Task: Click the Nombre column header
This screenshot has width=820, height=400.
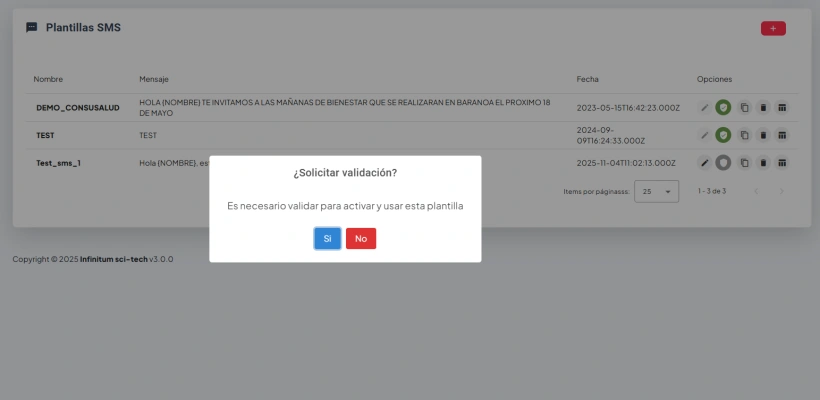Action: 48,79
